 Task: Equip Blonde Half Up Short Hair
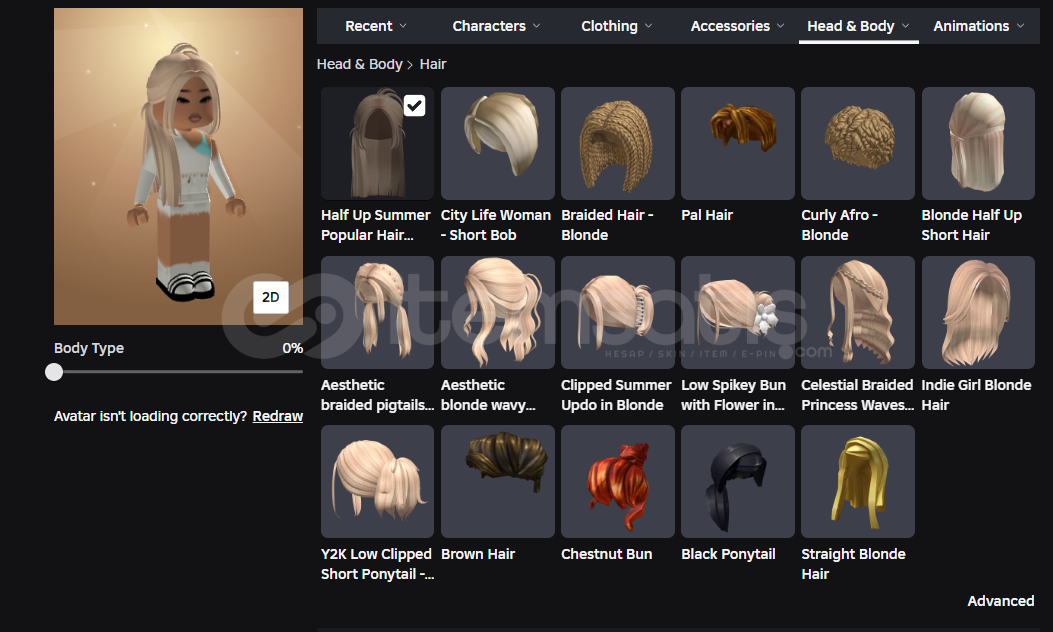978,143
